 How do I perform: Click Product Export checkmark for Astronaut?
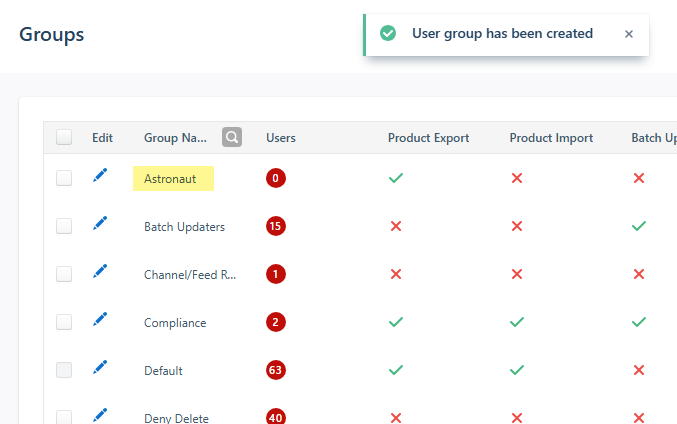click(396, 178)
